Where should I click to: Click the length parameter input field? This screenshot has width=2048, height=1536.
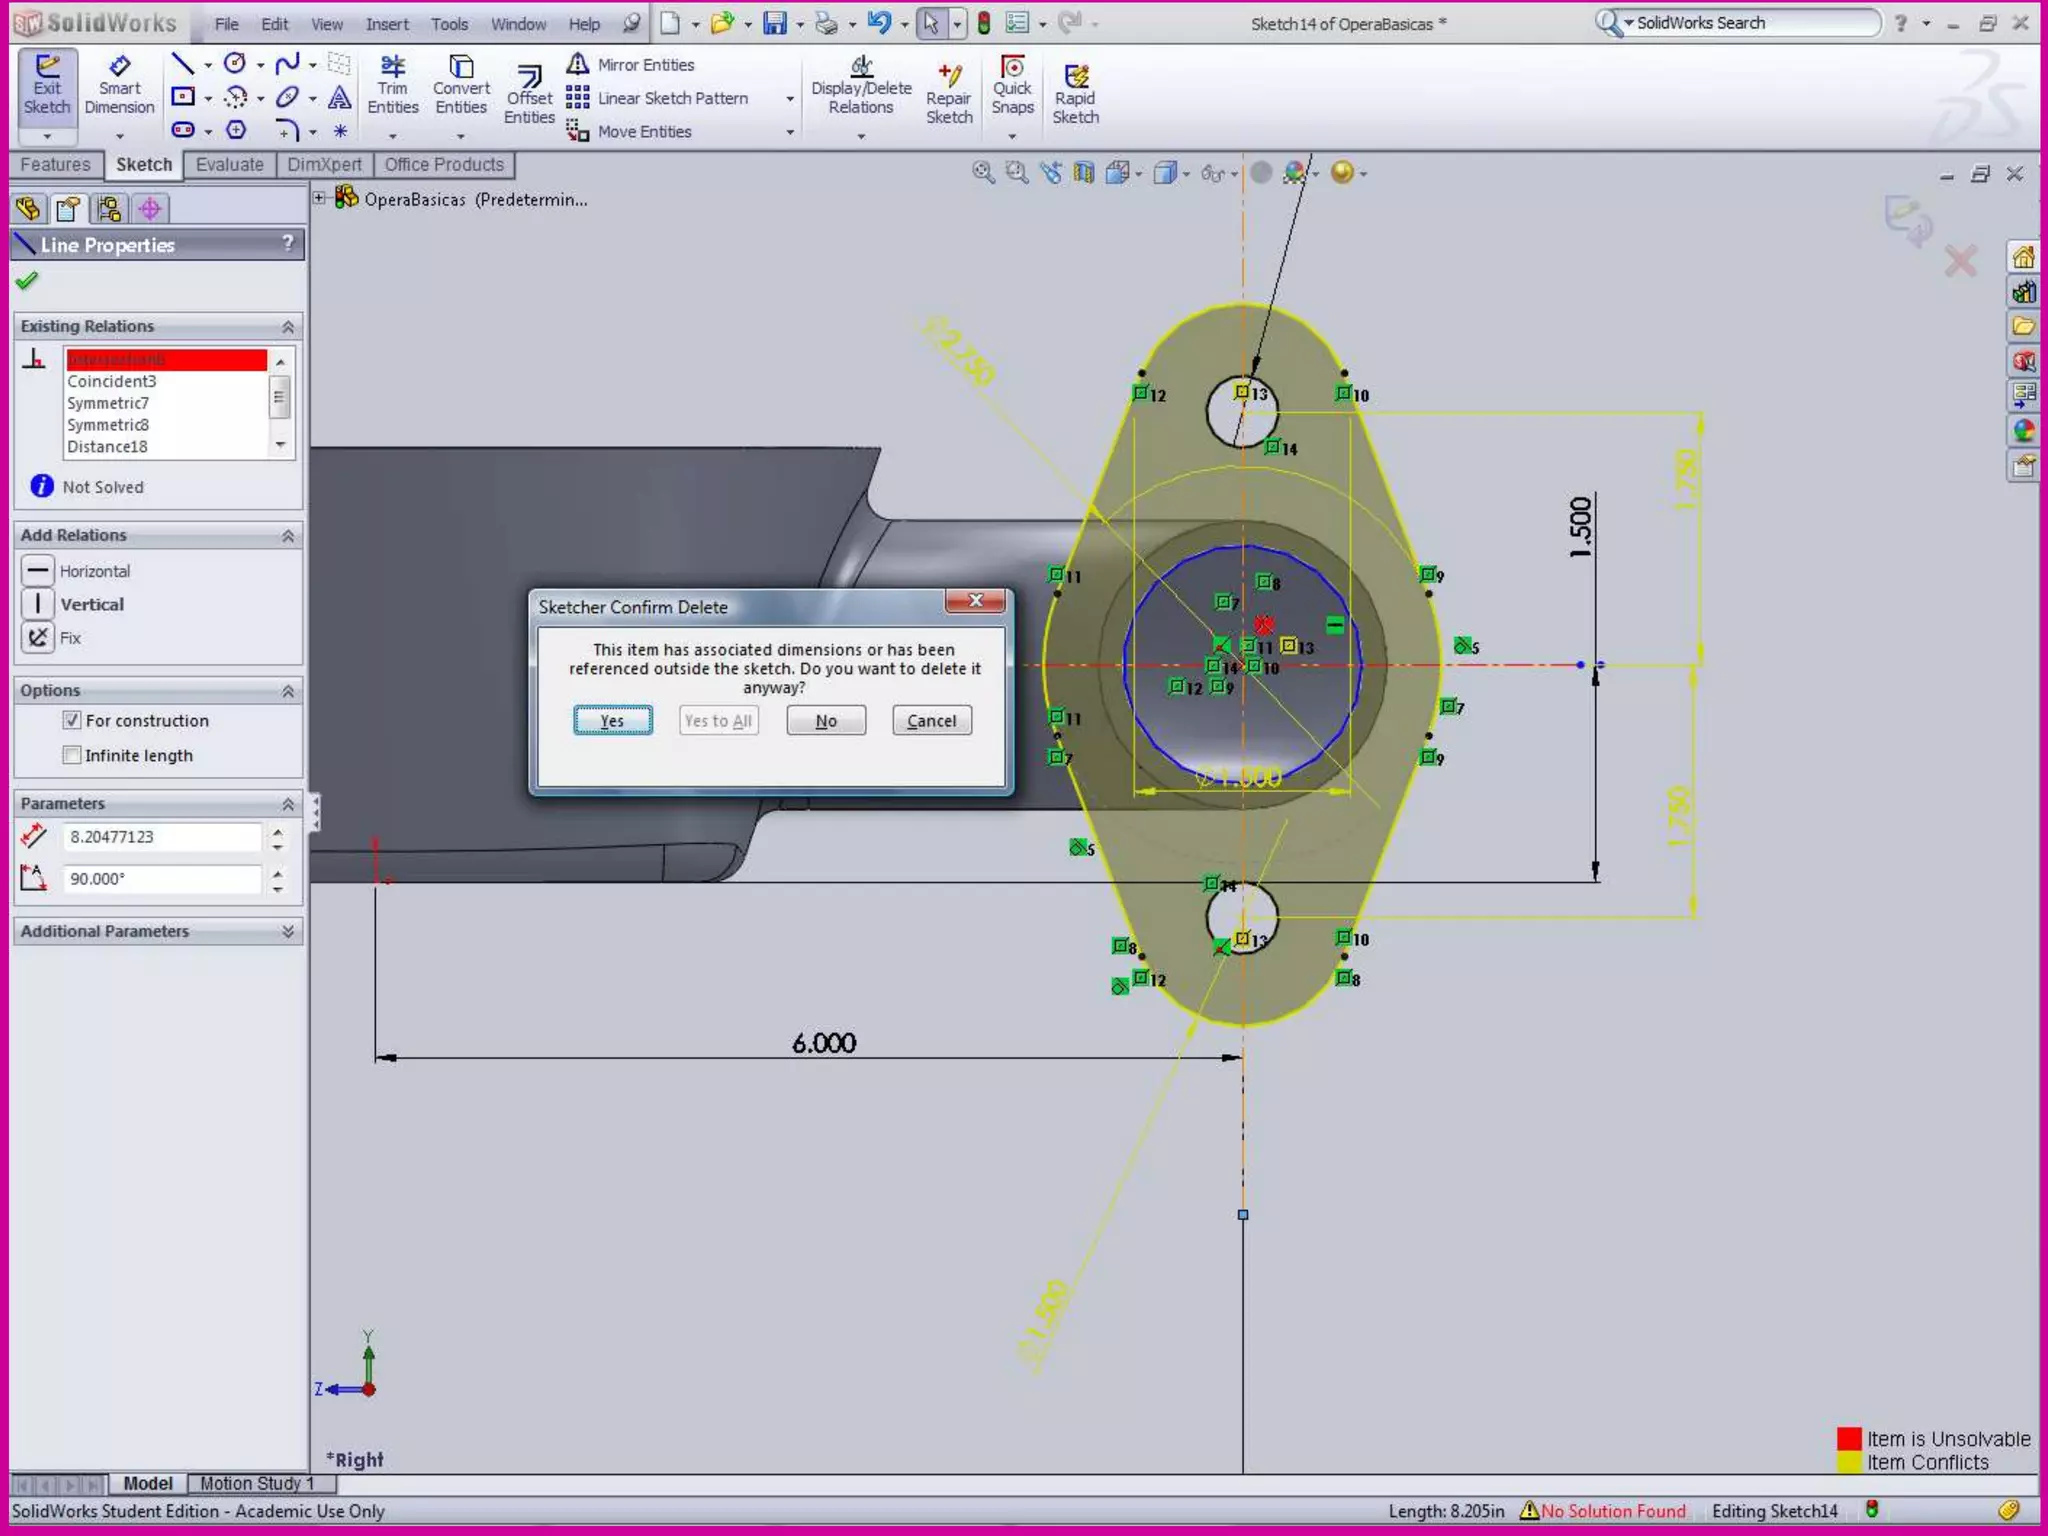(x=163, y=837)
